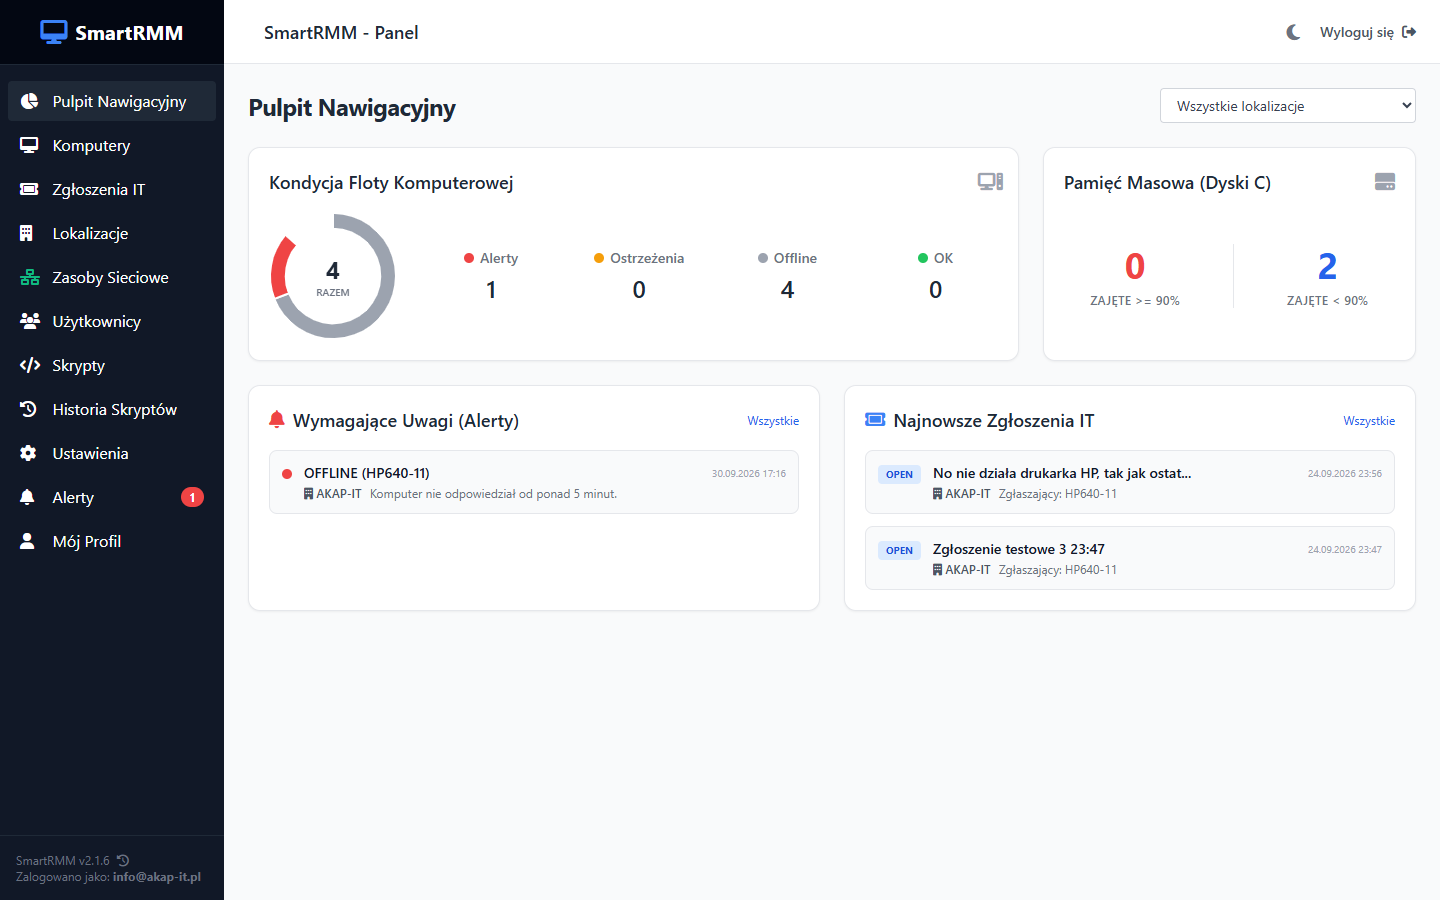Click the info@akap-it.pl logged-in user text
Screen dimensions: 1440x900
click(157, 877)
